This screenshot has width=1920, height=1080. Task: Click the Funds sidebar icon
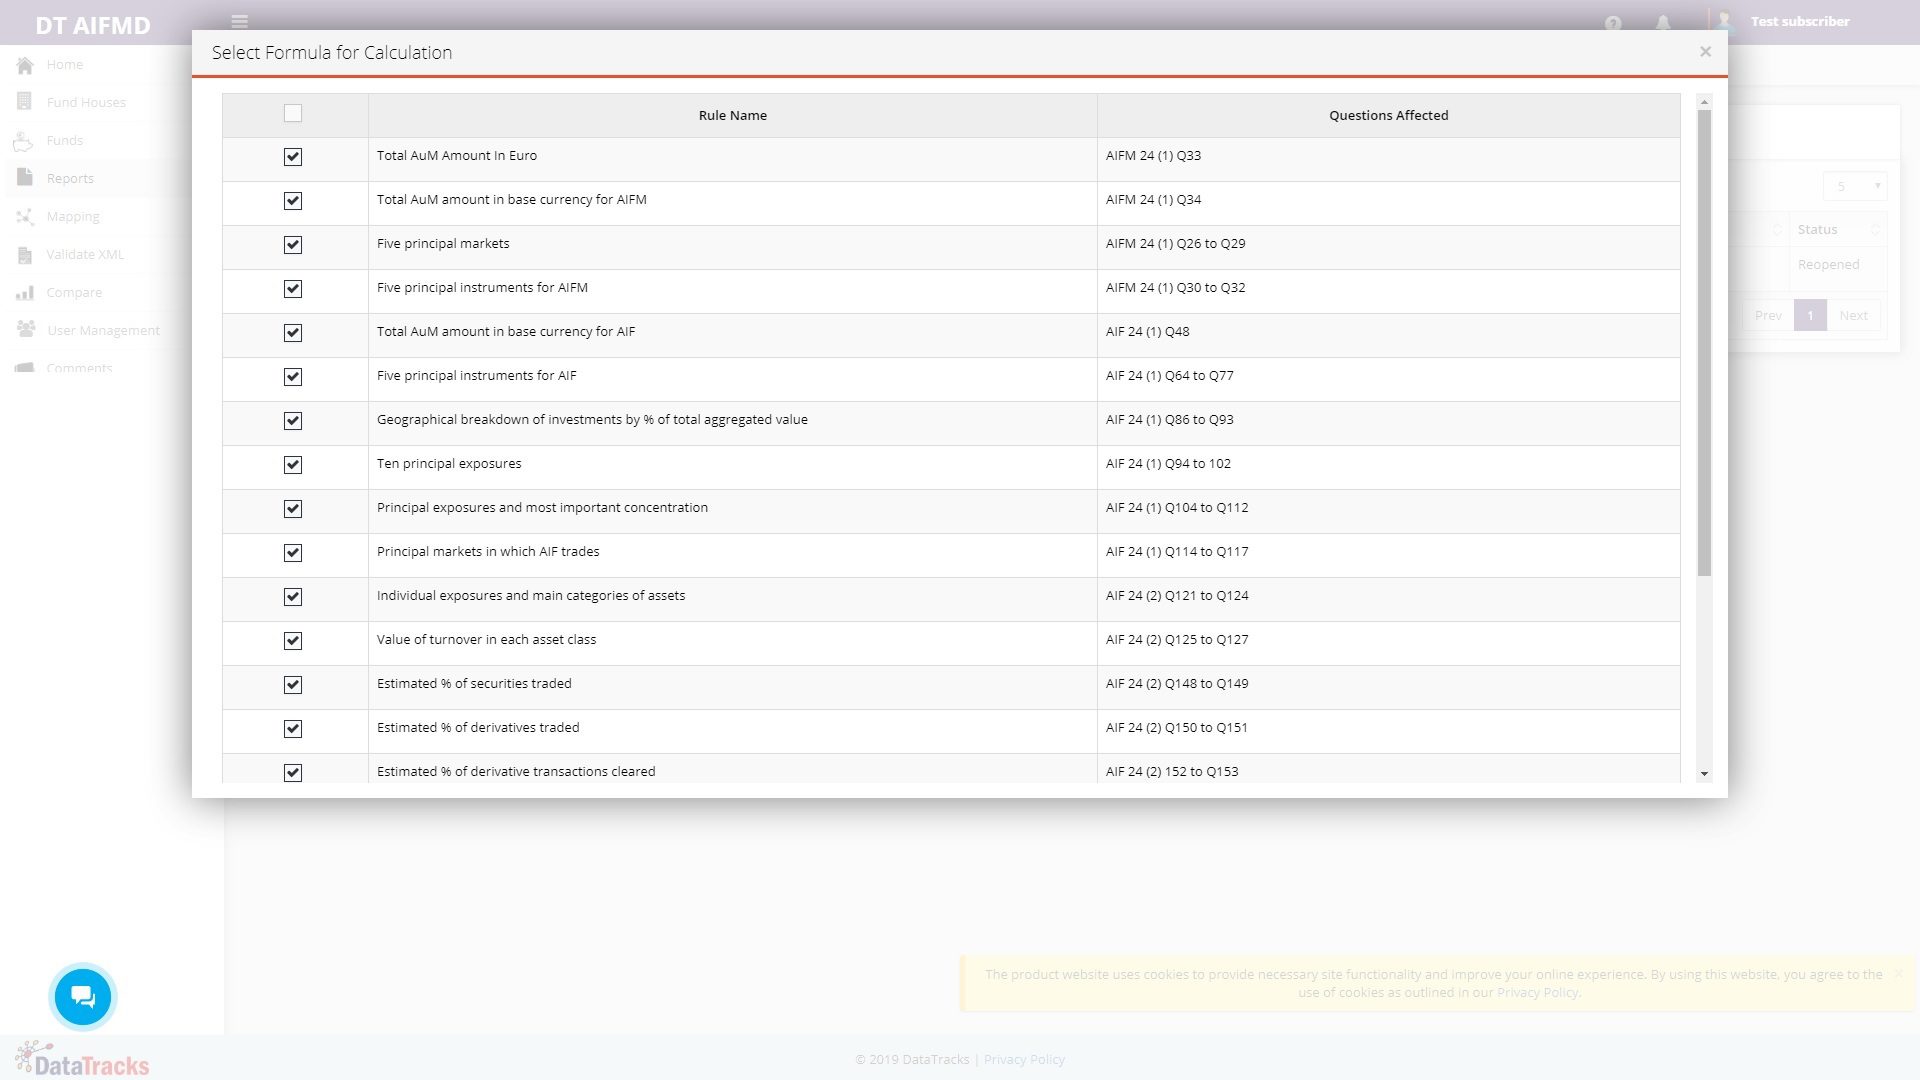coord(24,141)
